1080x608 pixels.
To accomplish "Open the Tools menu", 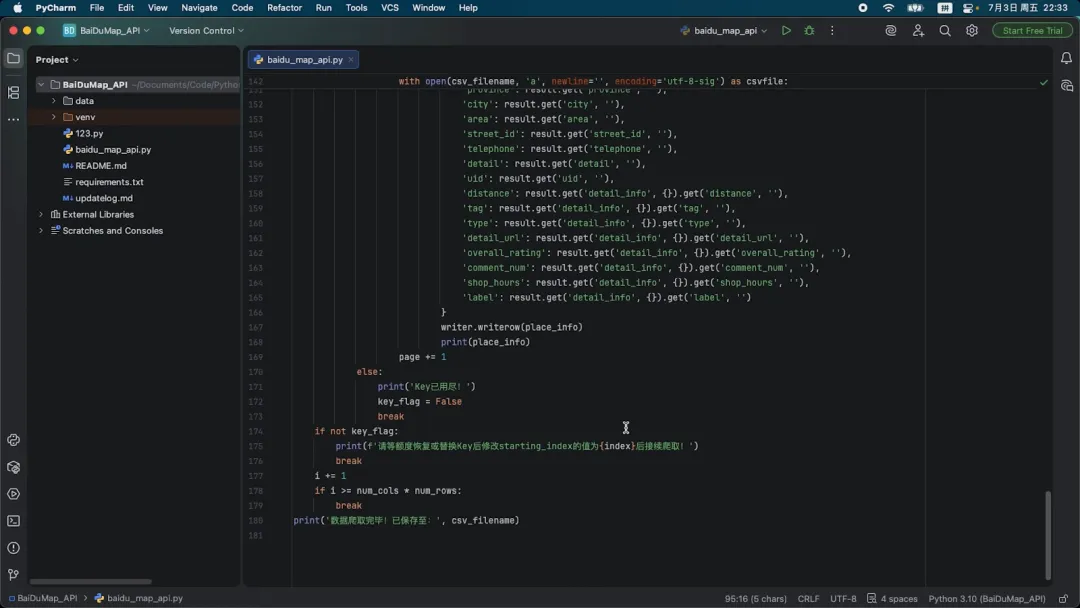I will (356, 8).
